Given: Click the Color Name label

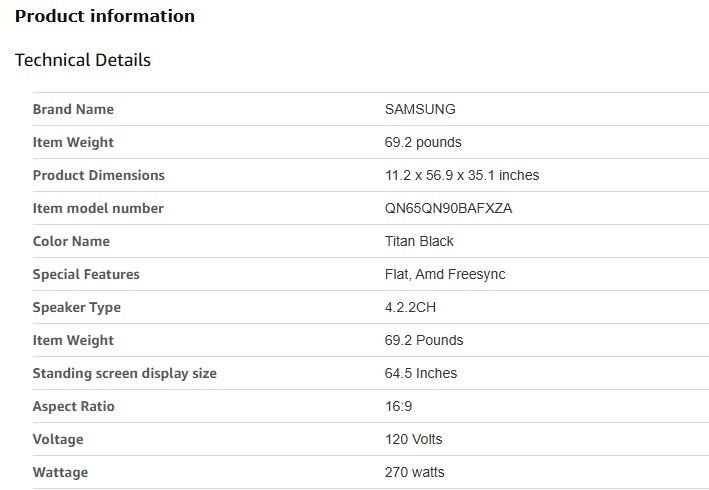Looking at the screenshot, I should tap(71, 241).
